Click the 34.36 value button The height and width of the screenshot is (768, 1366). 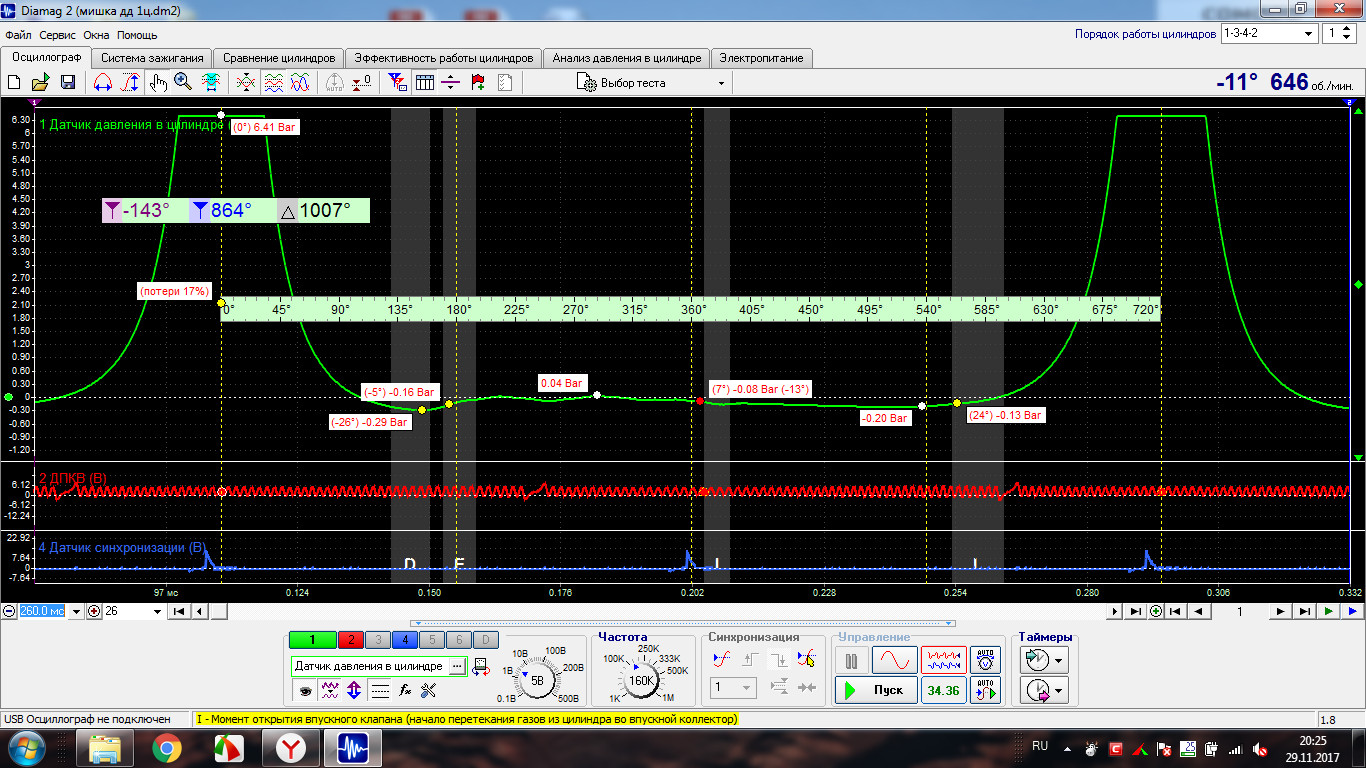(x=944, y=690)
